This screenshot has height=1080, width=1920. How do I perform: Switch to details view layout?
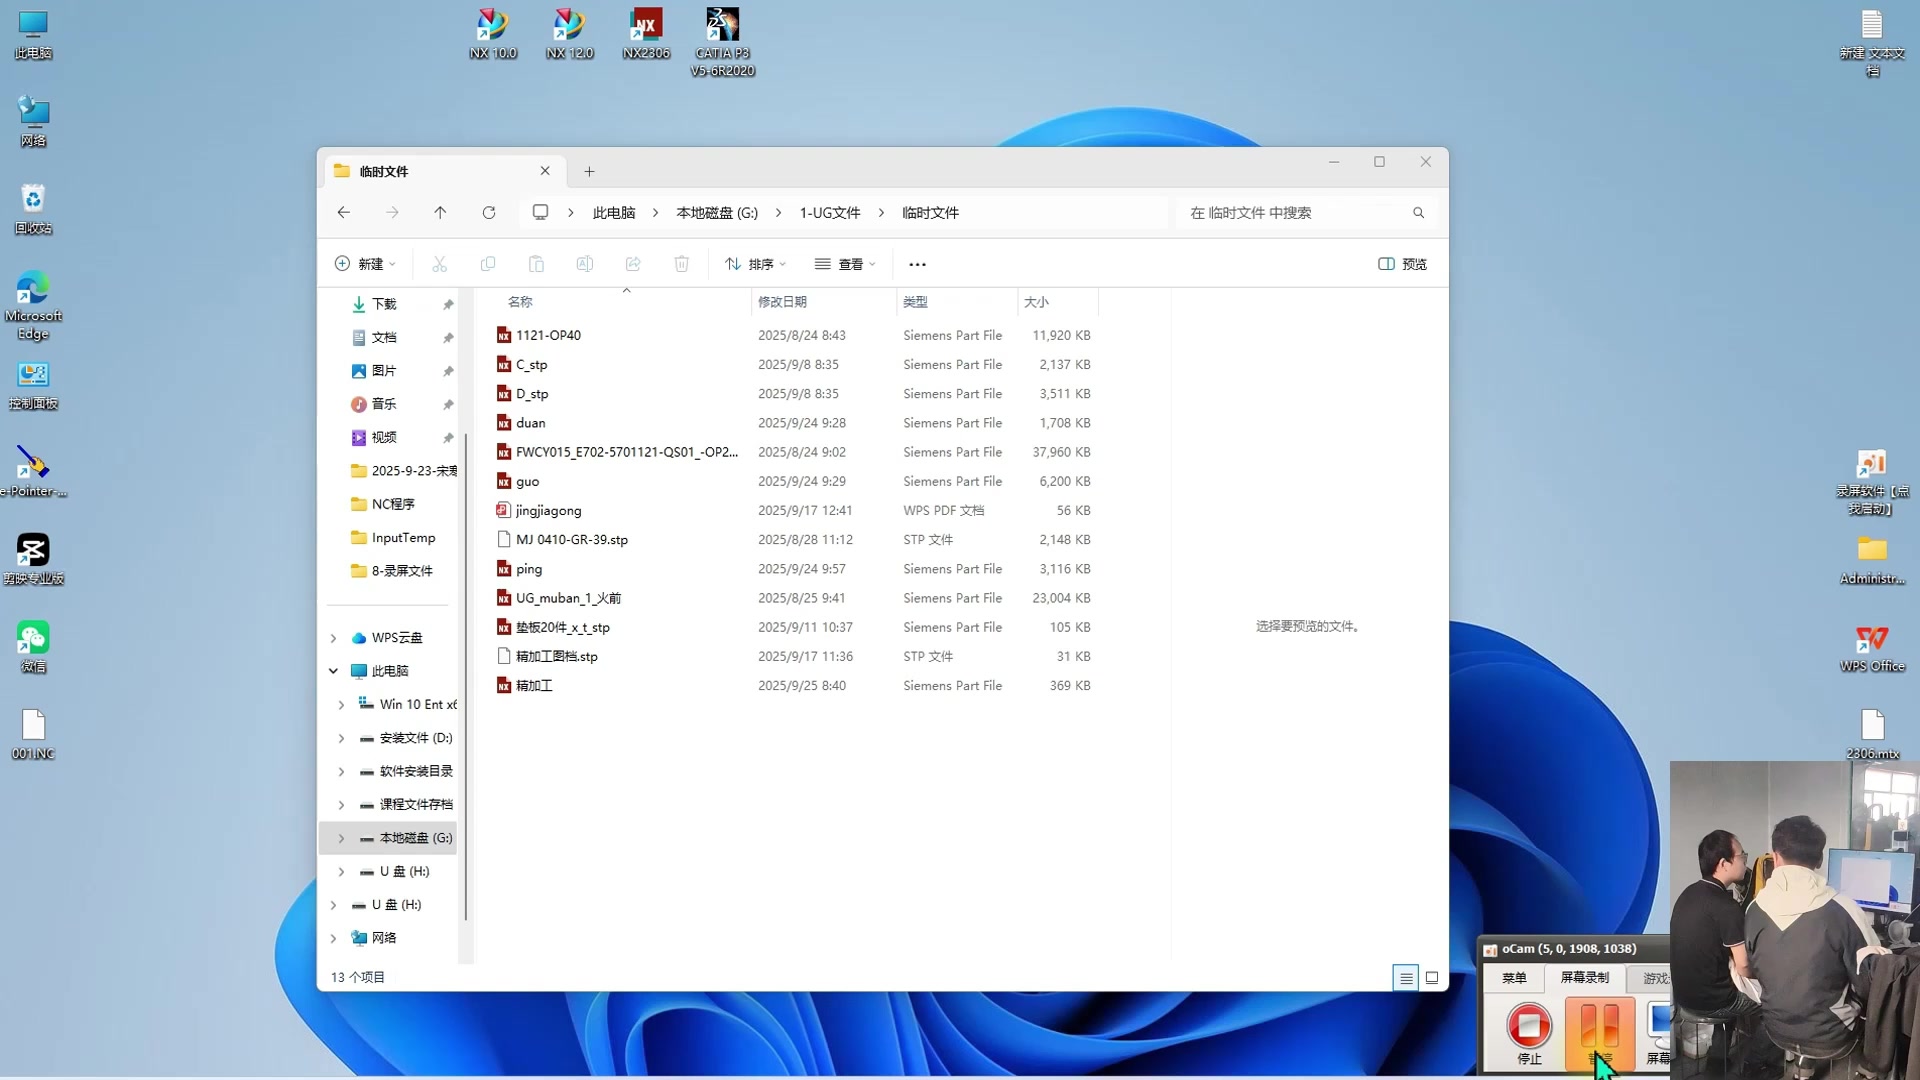pos(1406,978)
